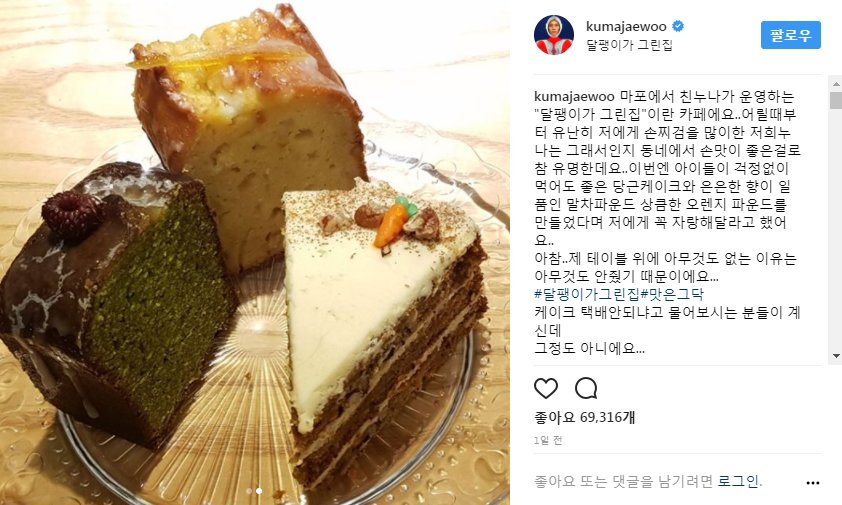Screen dimensions: 842x505
Task: View the 좋아요 69,316개 likes count
Action: pyautogui.click(x=584, y=417)
